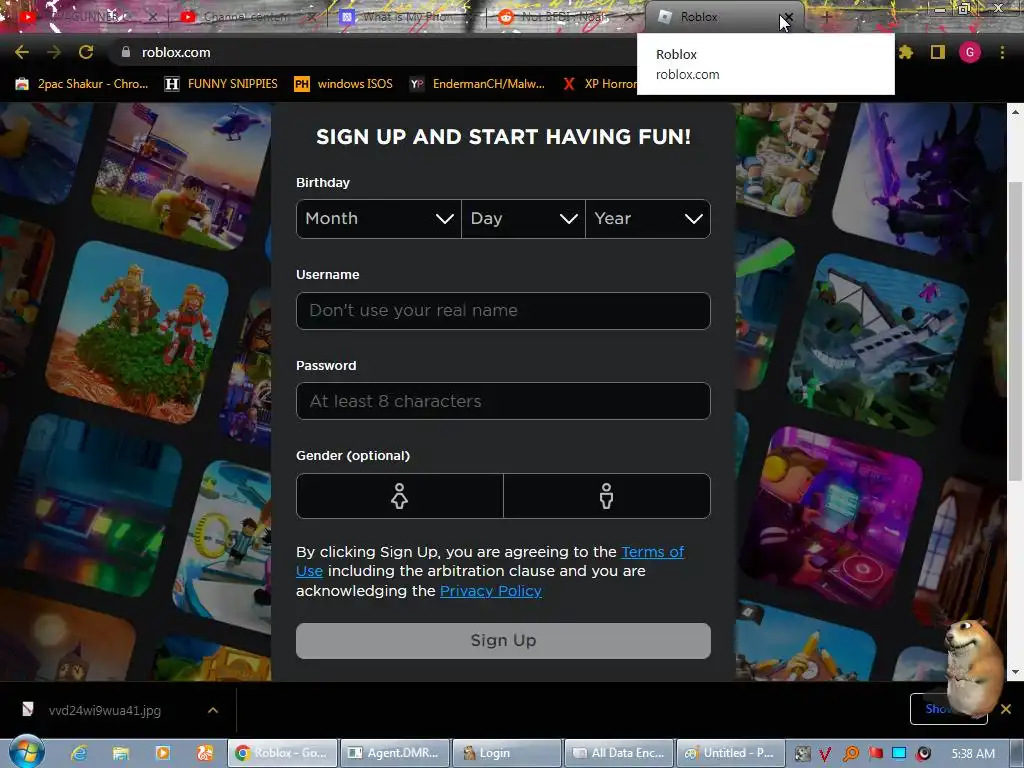
Task: Expand the Year birthday dropdown
Action: (648, 219)
